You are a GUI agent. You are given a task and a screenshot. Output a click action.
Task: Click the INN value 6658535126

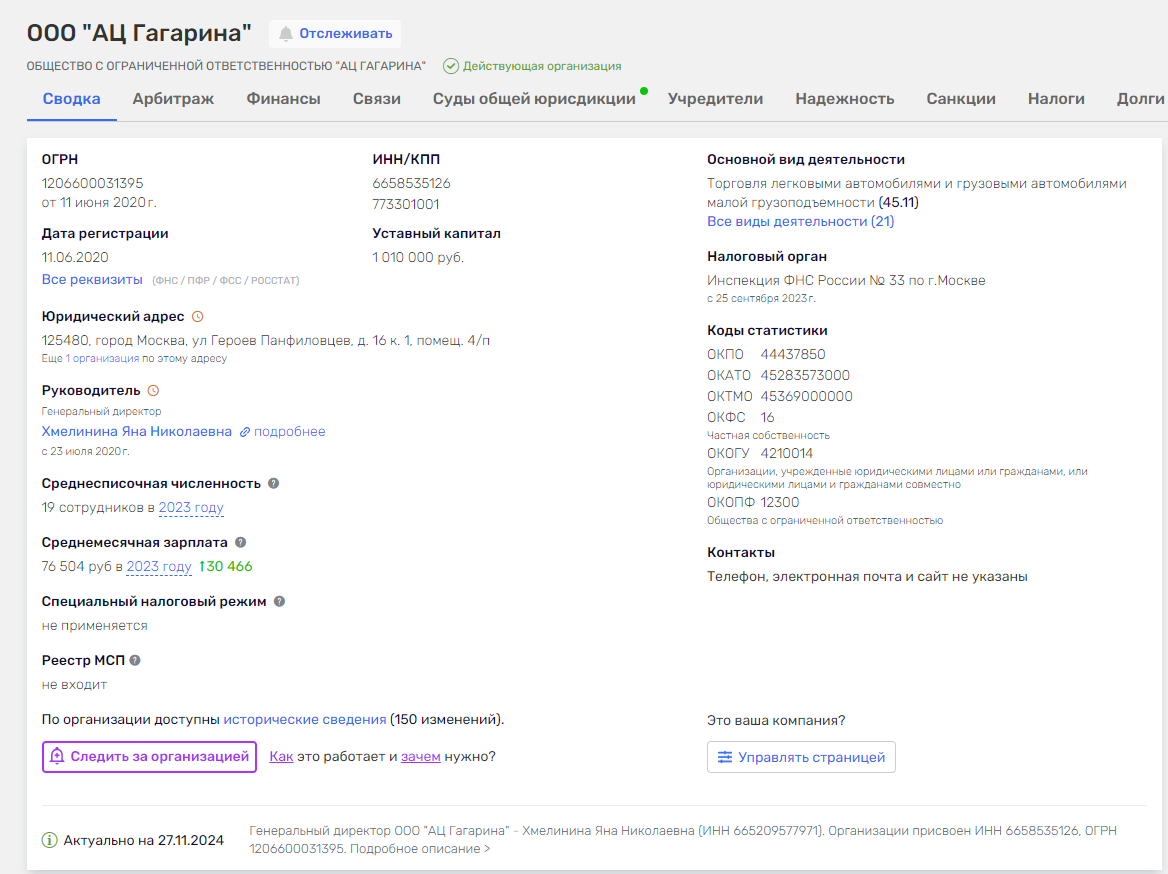tap(411, 183)
